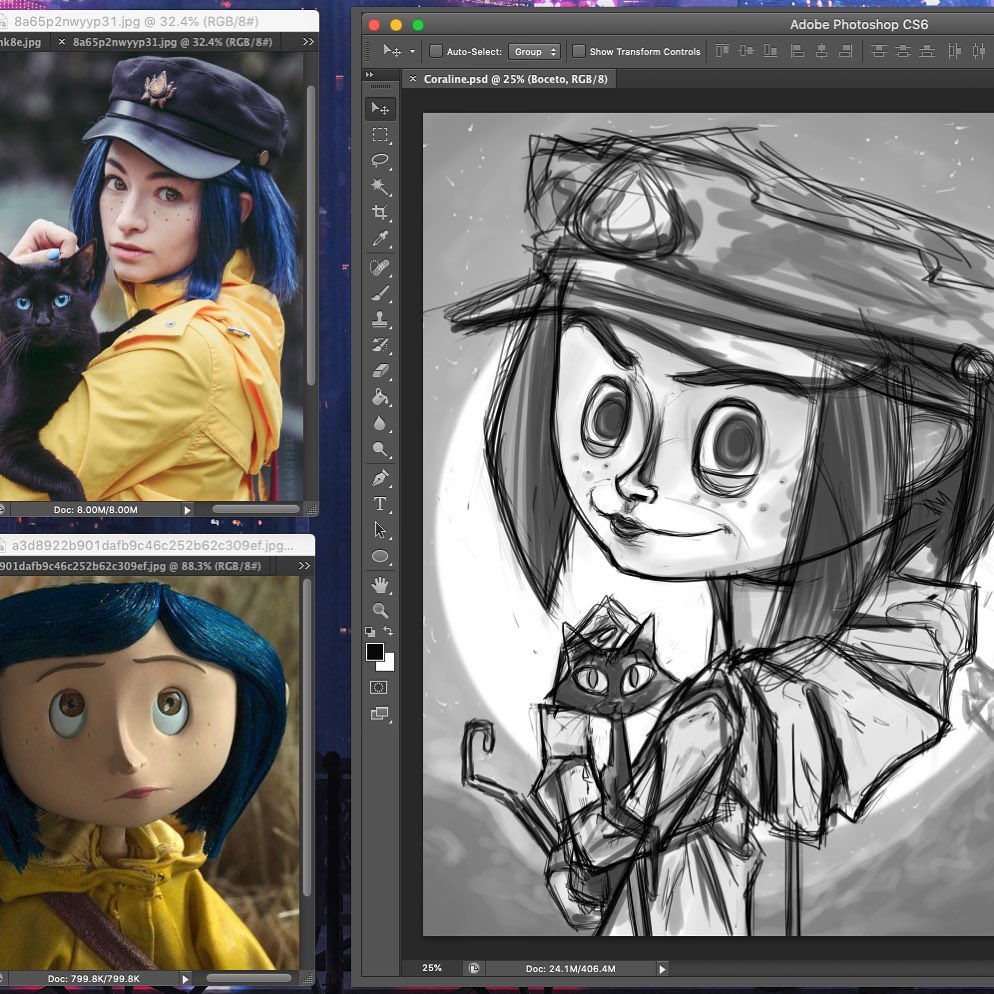Open the Auto-Select Group dropdown
The height and width of the screenshot is (994, 994).
(x=534, y=52)
